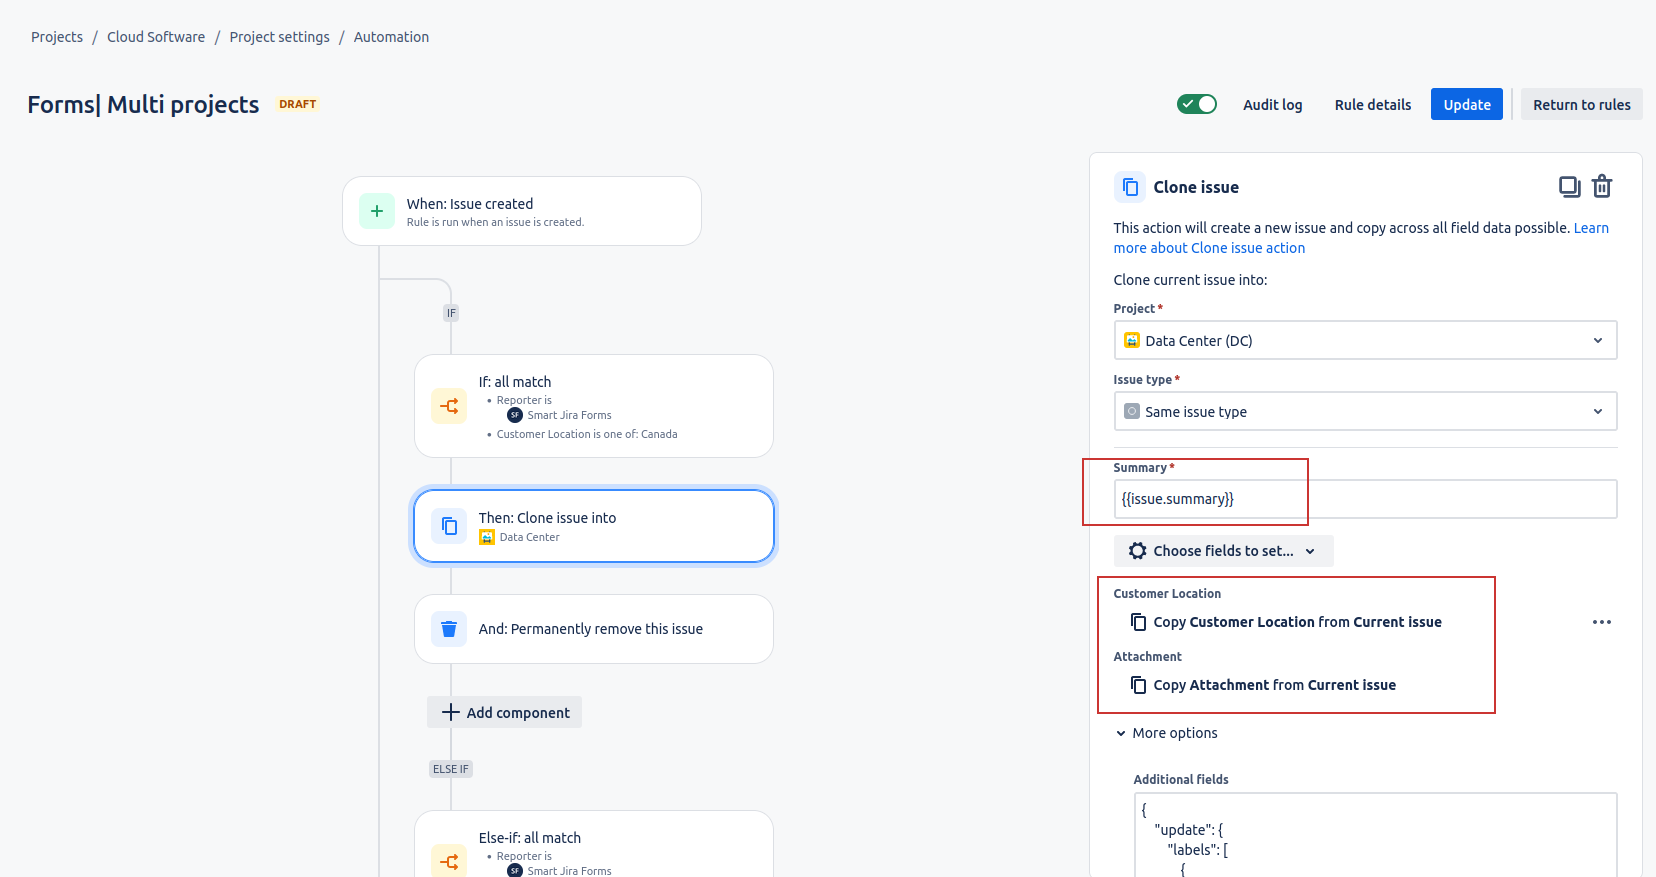Click into the Summary input field
This screenshot has height=877, width=1656.
coord(1364,499)
